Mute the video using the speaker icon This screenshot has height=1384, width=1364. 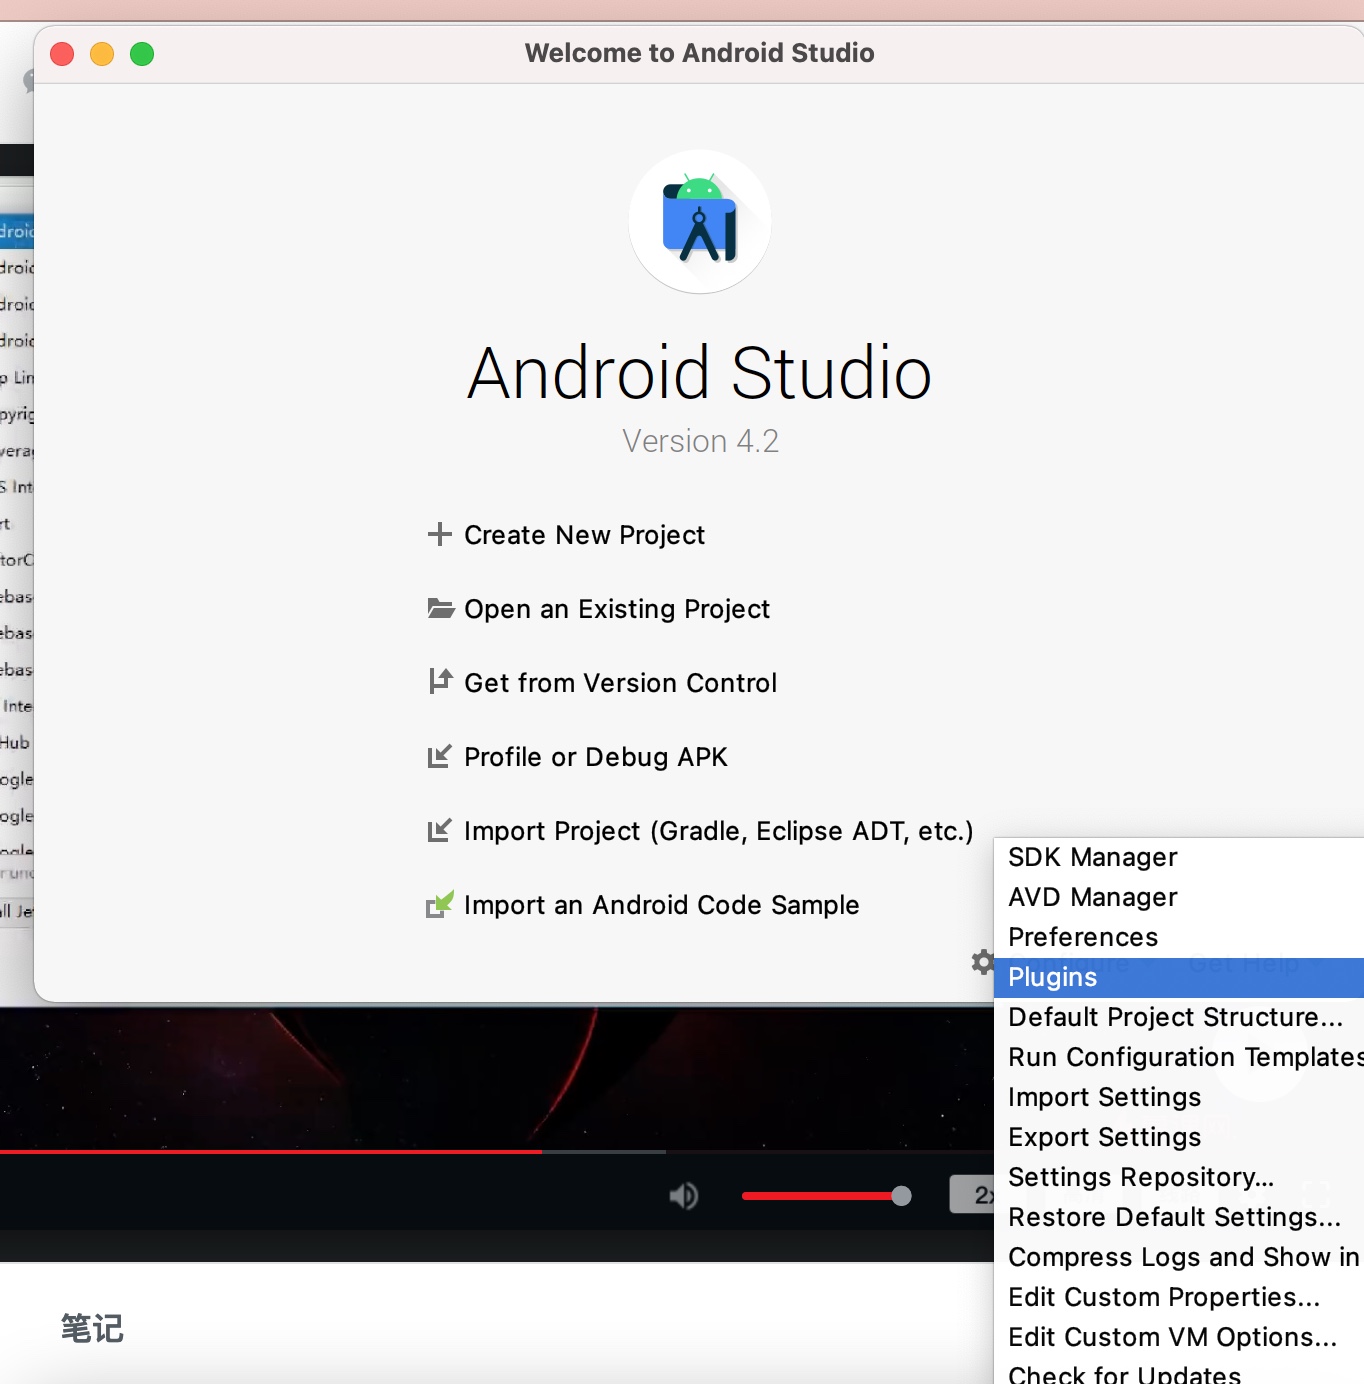684,1196
